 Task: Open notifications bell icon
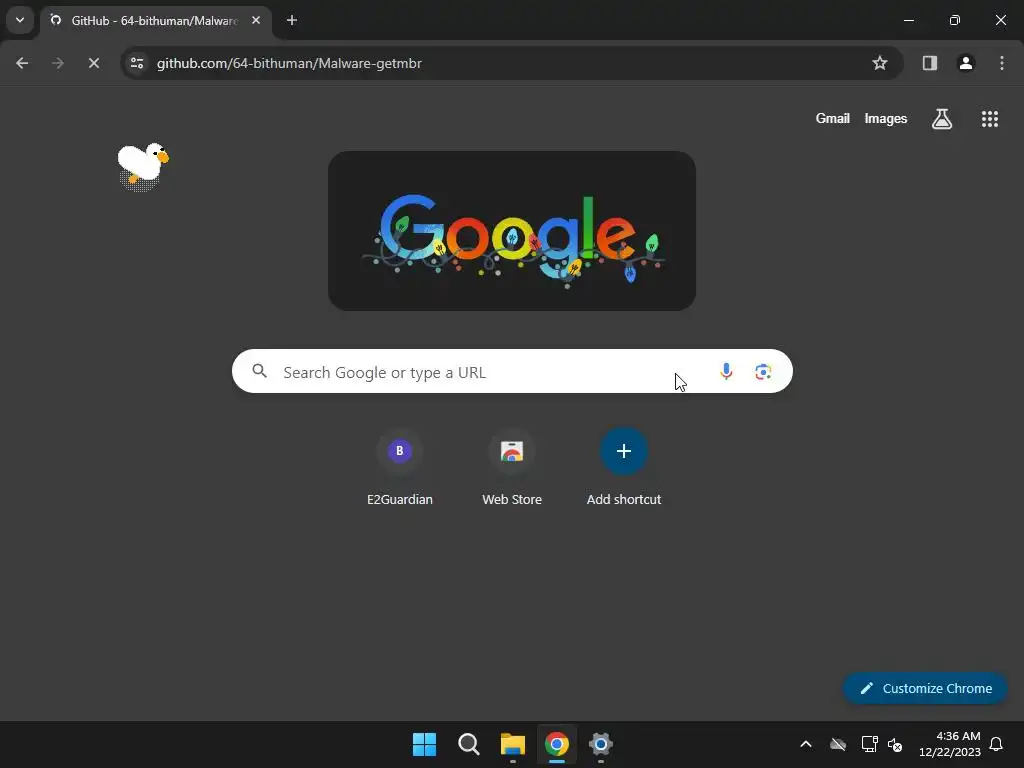point(997,744)
